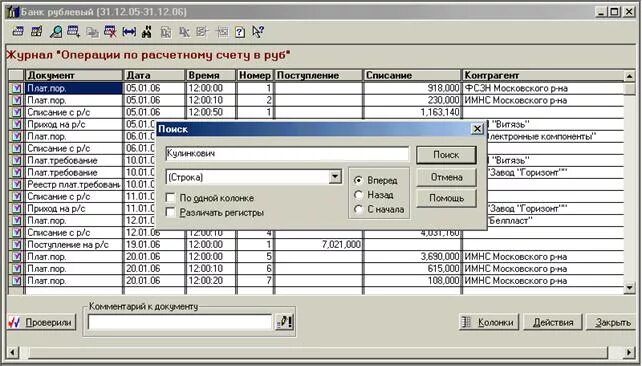Select the ФСЗН Московского р-на cell

(543, 88)
